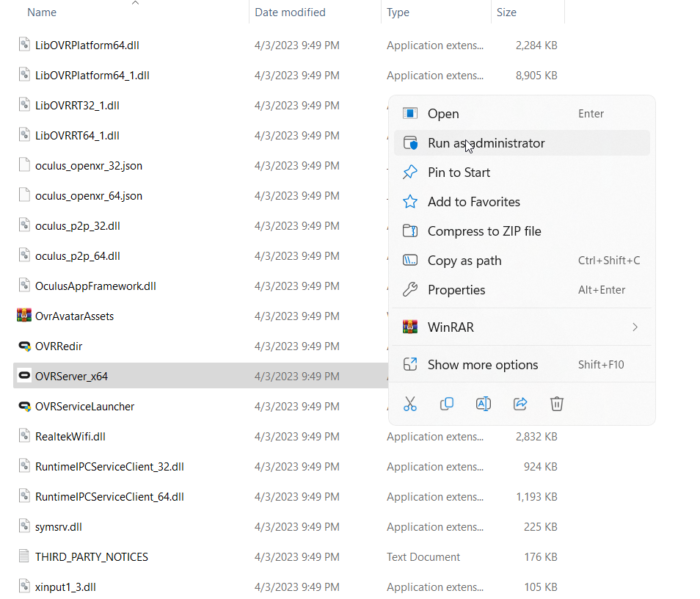700x599 pixels.
Task: Select Compress to ZIP file
Action: tap(522, 231)
